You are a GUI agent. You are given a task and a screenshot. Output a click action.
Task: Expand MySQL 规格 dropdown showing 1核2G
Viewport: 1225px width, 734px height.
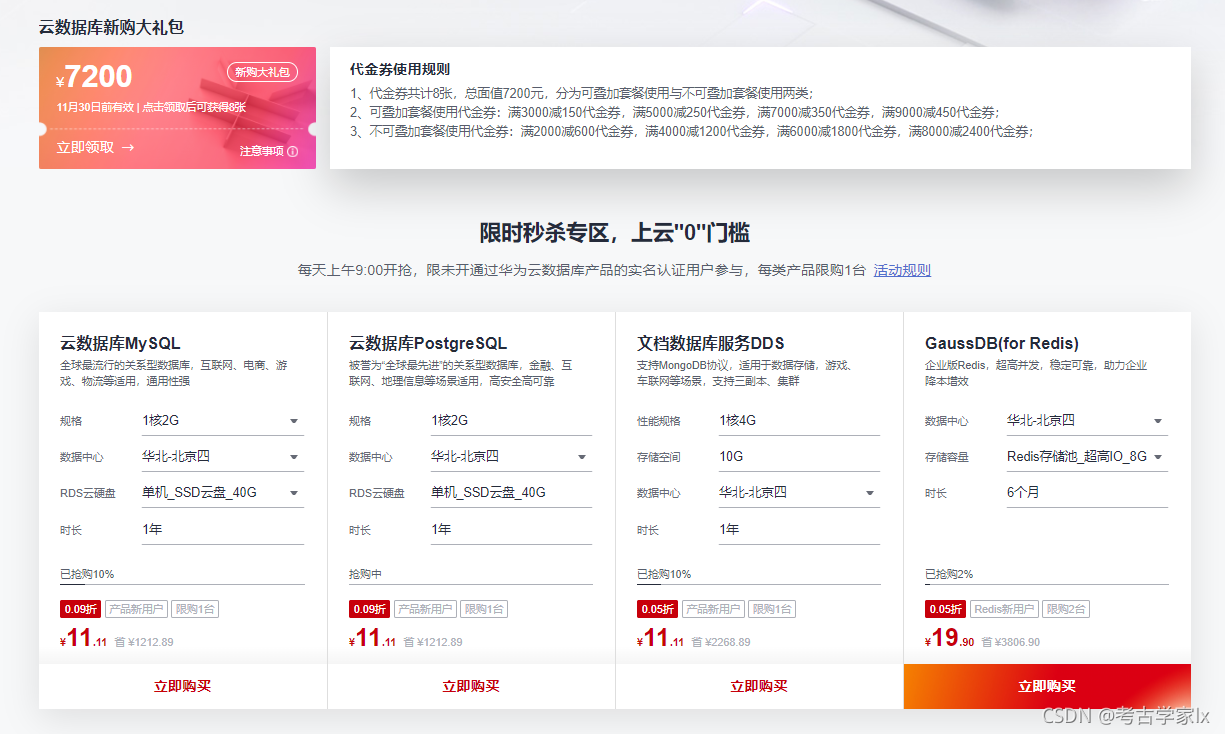pyautogui.click(x=223, y=421)
